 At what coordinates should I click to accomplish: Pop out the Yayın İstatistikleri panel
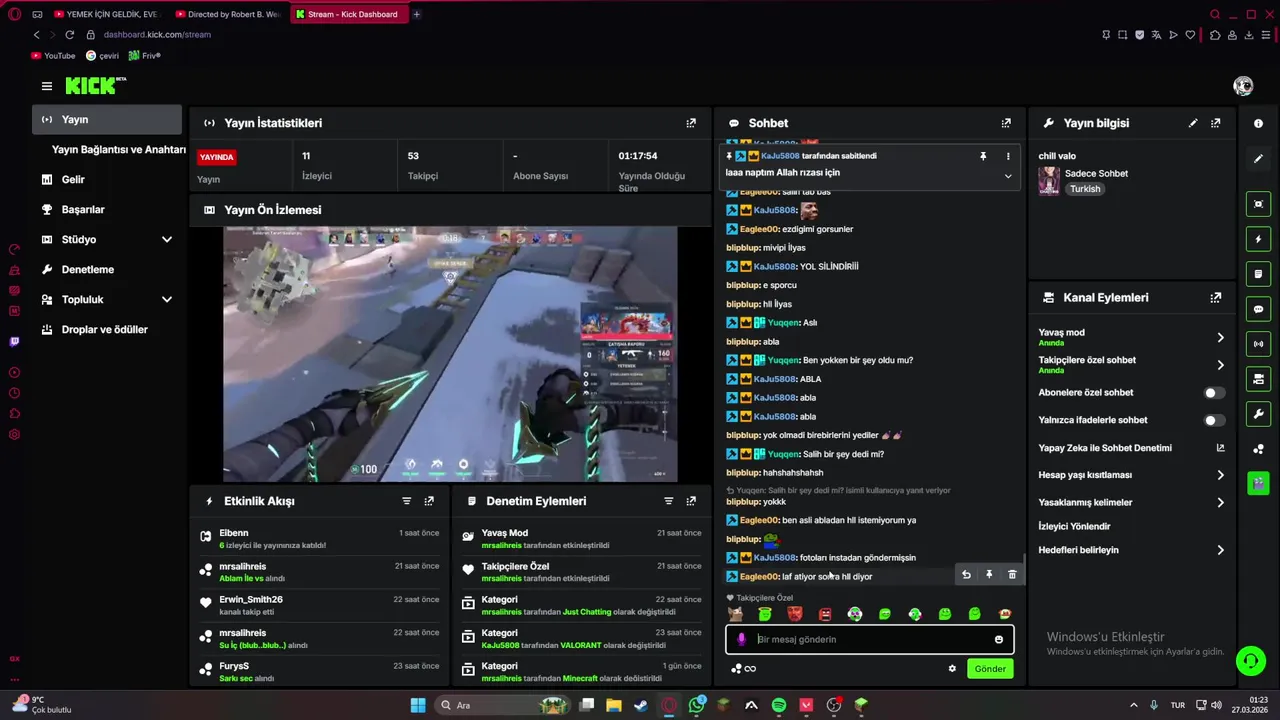click(x=691, y=123)
